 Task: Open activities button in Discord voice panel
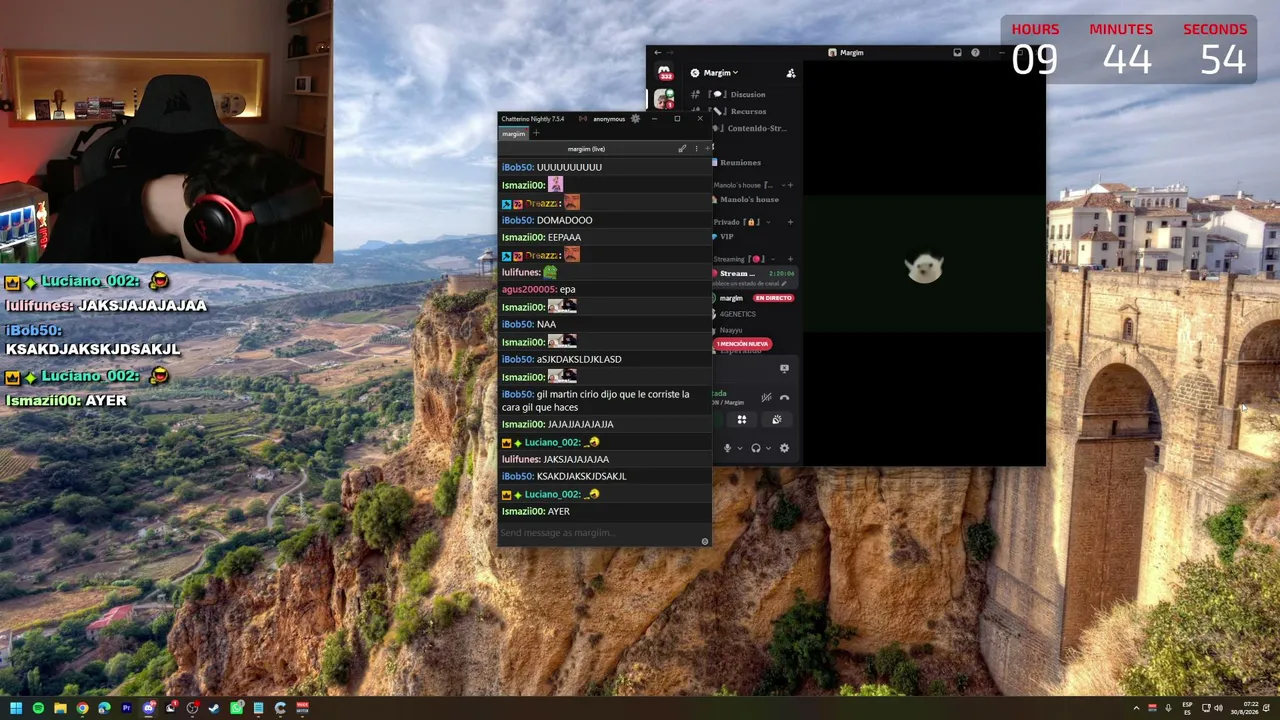click(x=742, y=420)
